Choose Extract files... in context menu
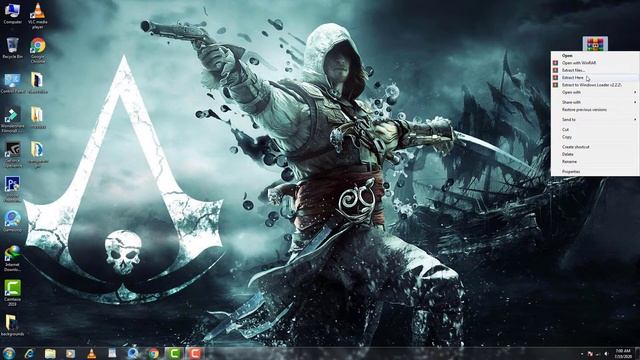Screen dimensions: 640x360 (x=595, y=70)
